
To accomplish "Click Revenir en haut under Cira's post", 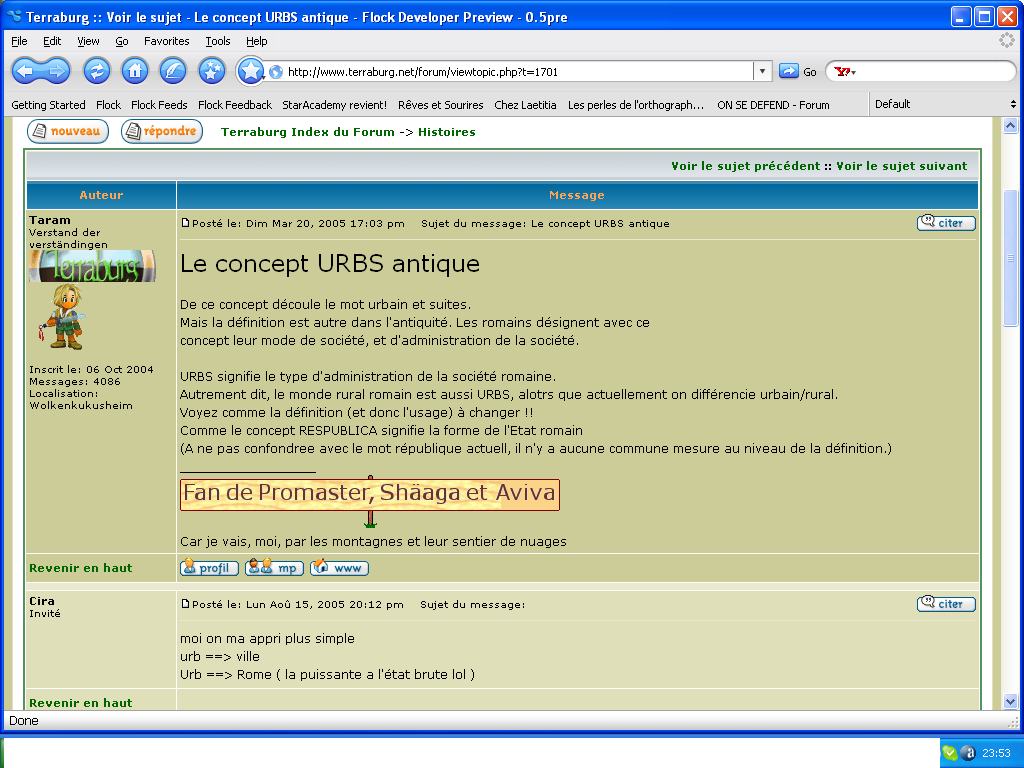I will (x=80, y=703).
